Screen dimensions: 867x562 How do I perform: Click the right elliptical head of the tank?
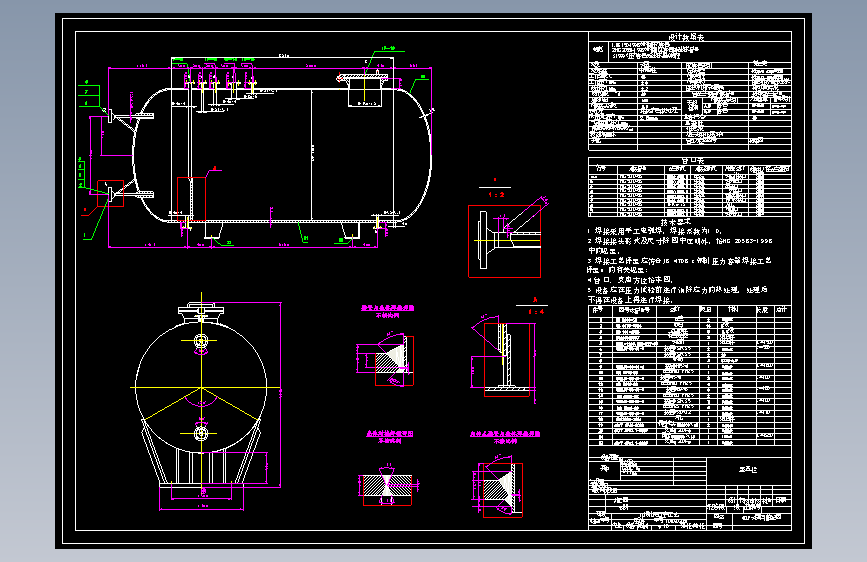pyautogui.click(x=414, y=155)
